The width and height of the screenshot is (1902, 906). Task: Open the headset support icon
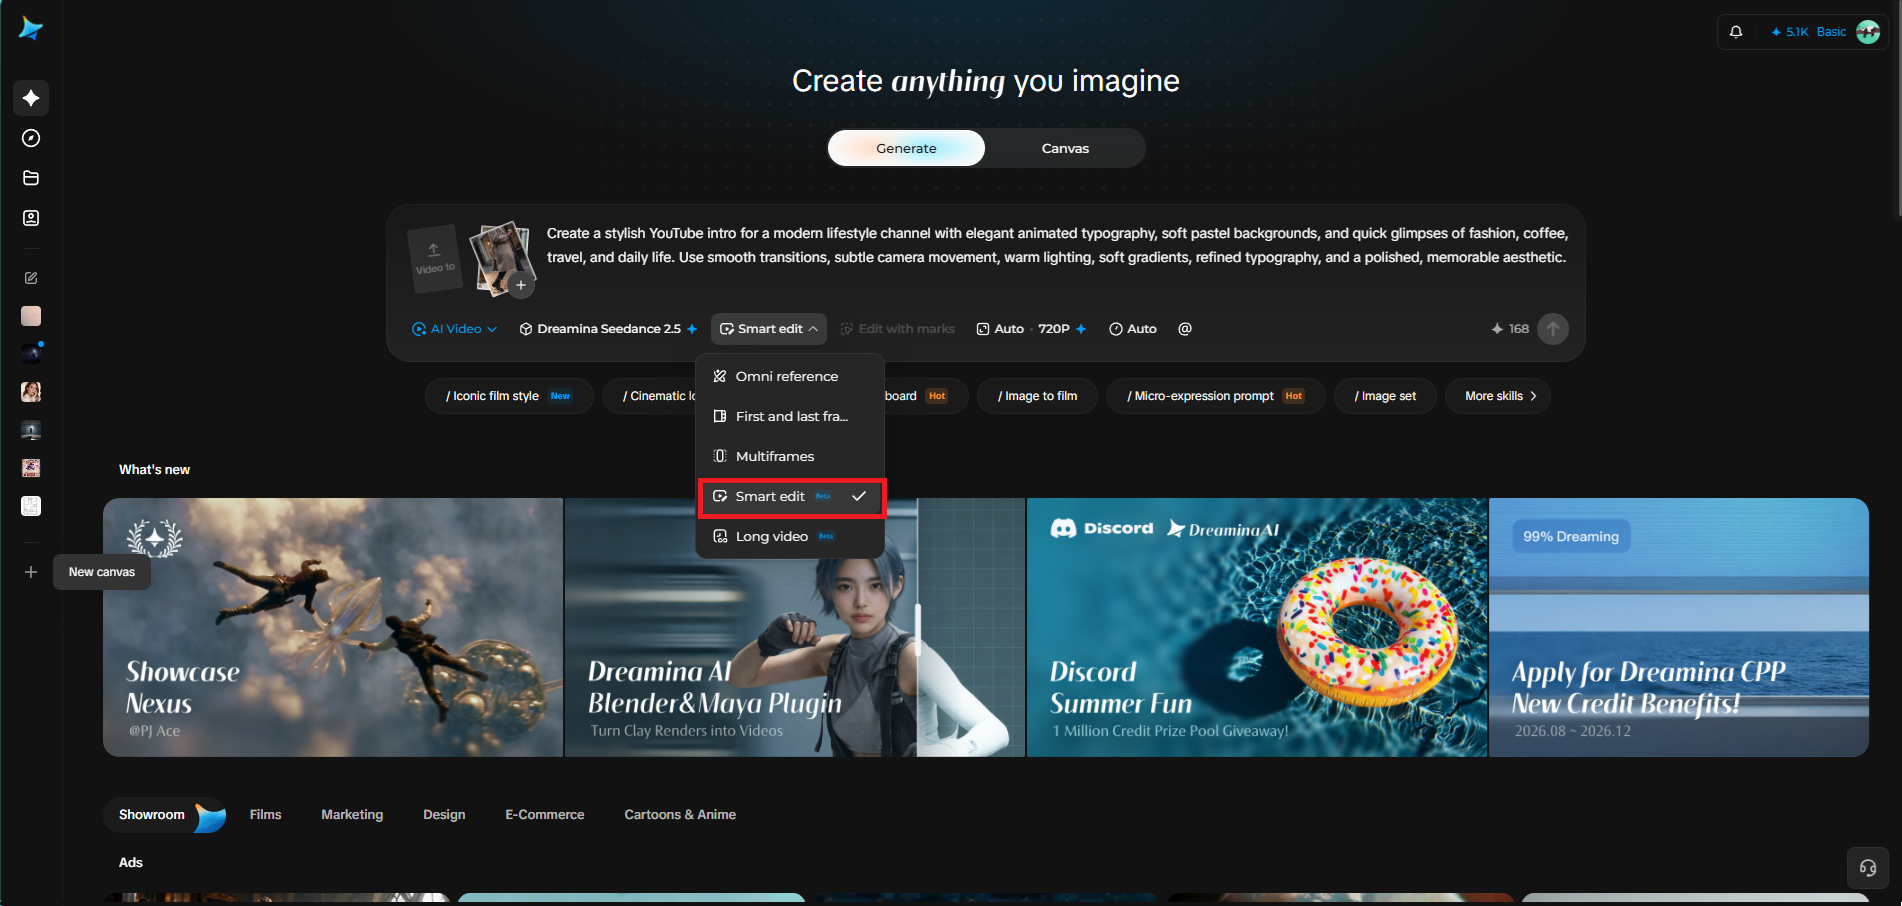(1867, 868)
